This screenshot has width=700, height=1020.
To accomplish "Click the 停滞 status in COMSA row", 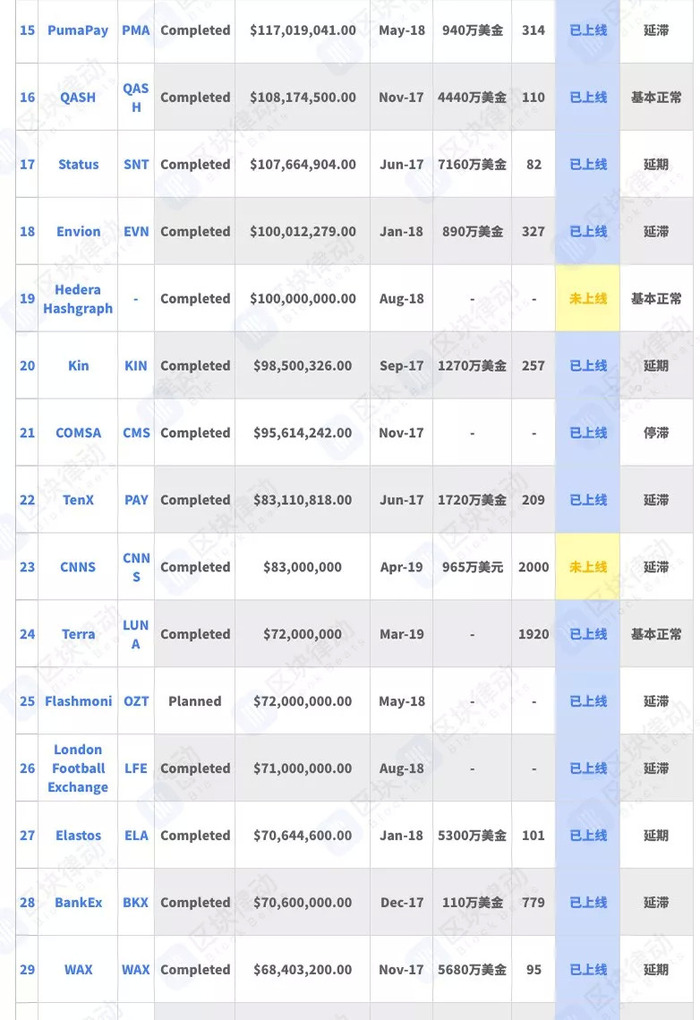I will pyautogui.click(x=656, y=433).
